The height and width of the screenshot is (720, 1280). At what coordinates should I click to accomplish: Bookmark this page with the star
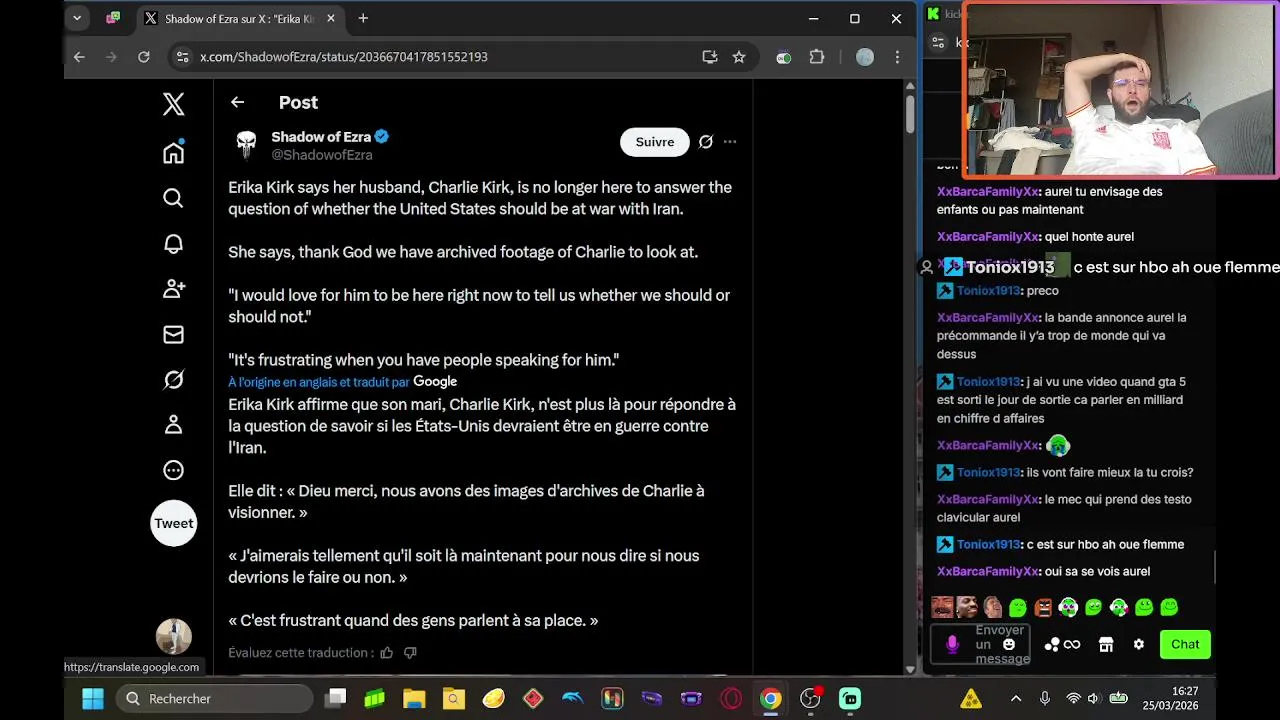coord(739,57)
